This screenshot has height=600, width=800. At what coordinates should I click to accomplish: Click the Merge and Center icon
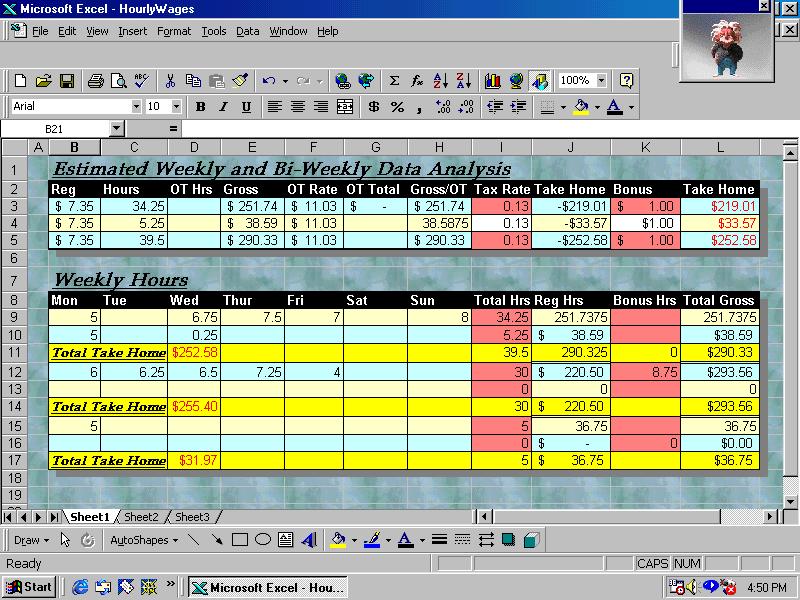347,107
